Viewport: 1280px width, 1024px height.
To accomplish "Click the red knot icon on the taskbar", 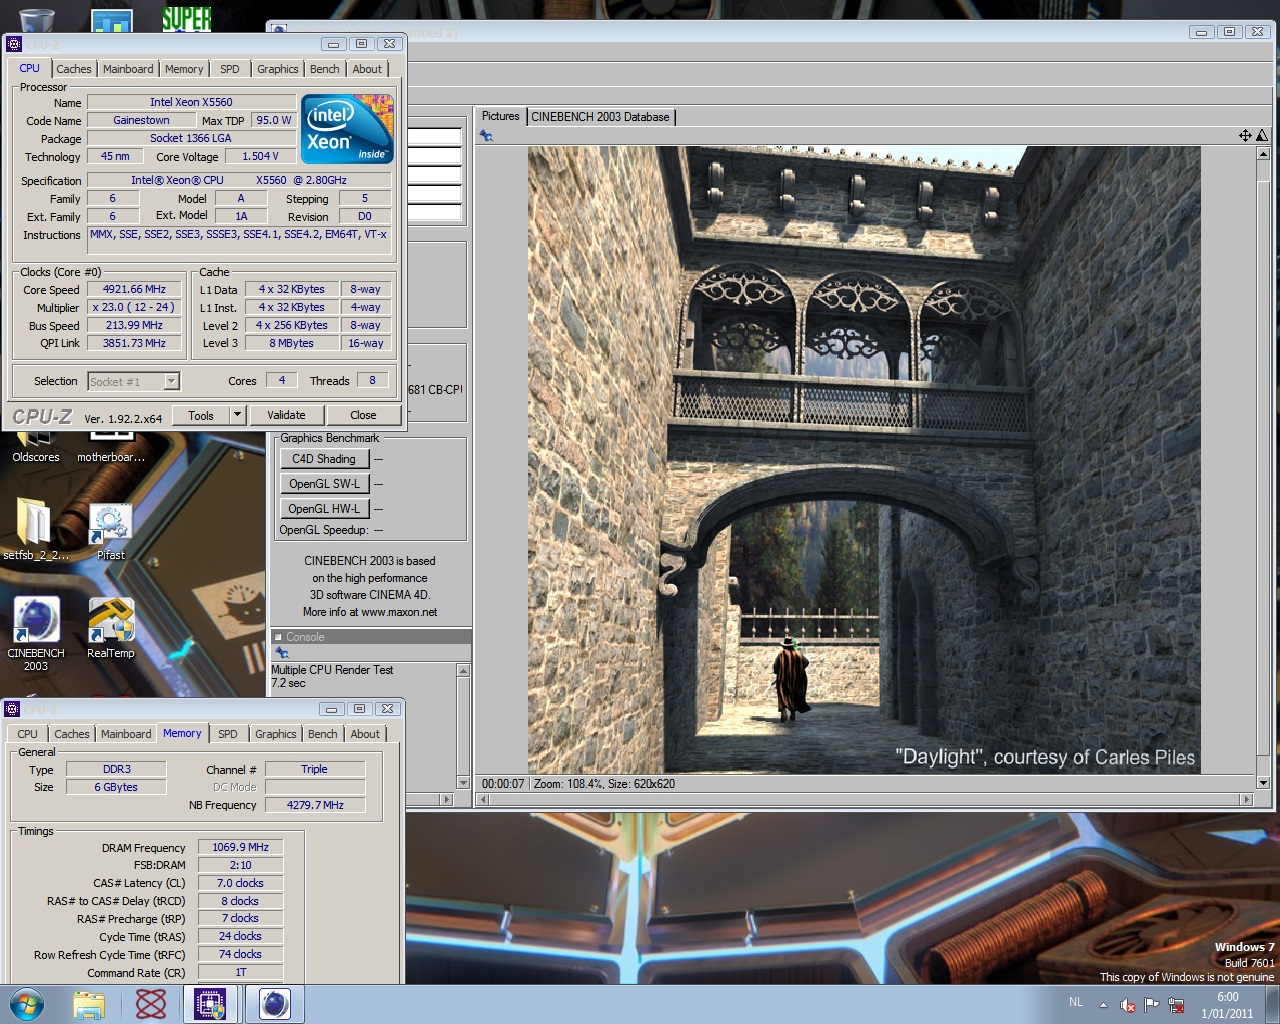I will coord(150,1004).
